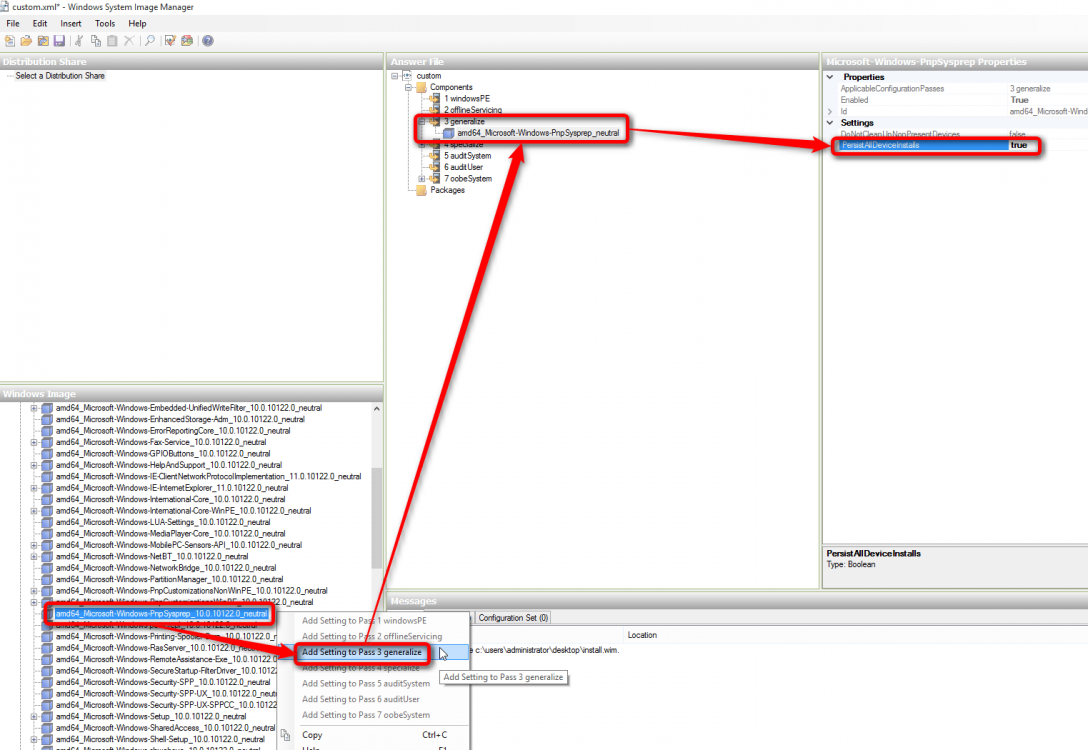
Task: Expand the Embedded-UnifiedWriteFilter component in Windows Image
Action: [33, 408]
